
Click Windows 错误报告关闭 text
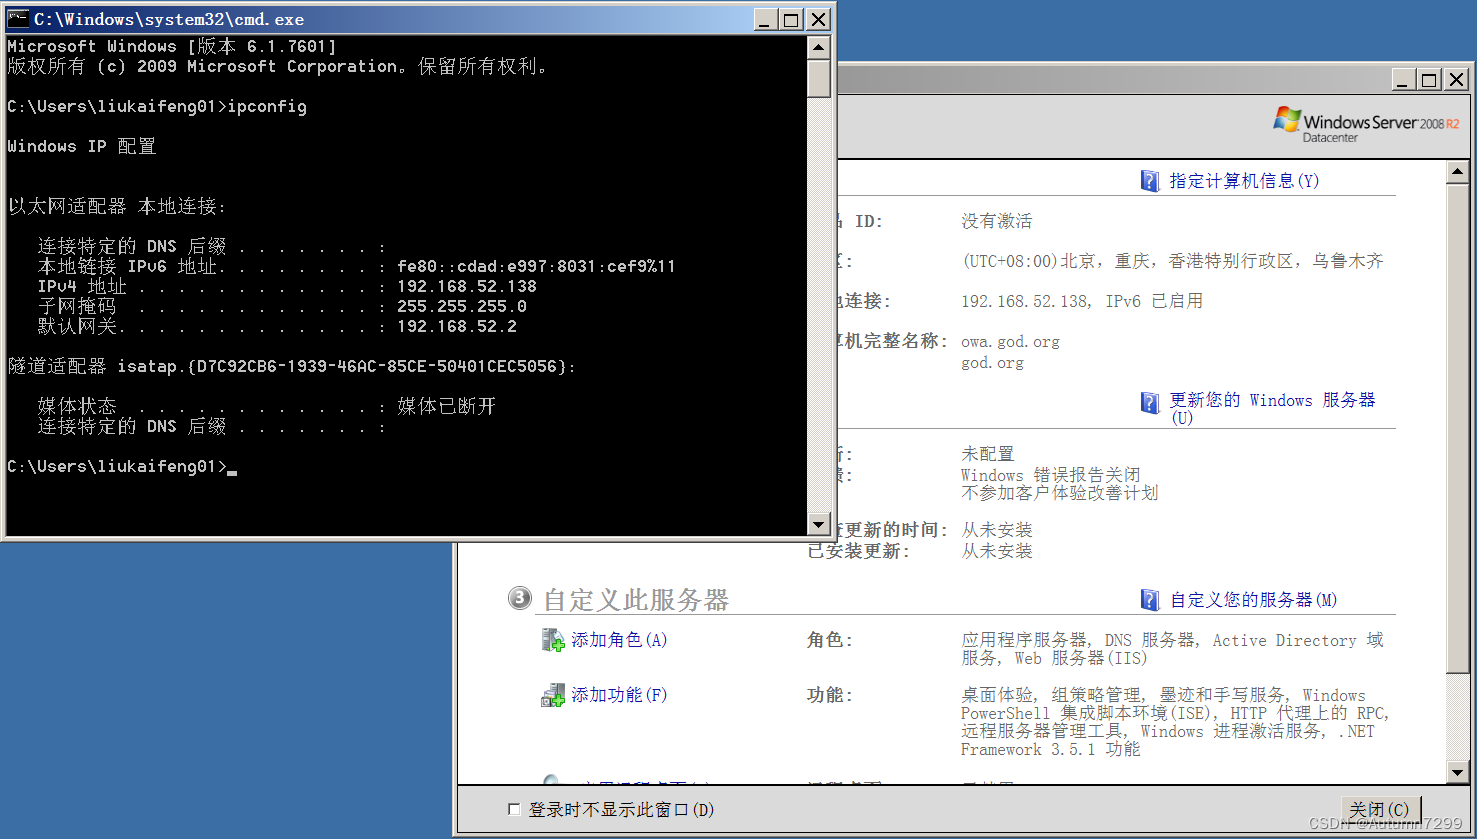[x=1050, y=475]
